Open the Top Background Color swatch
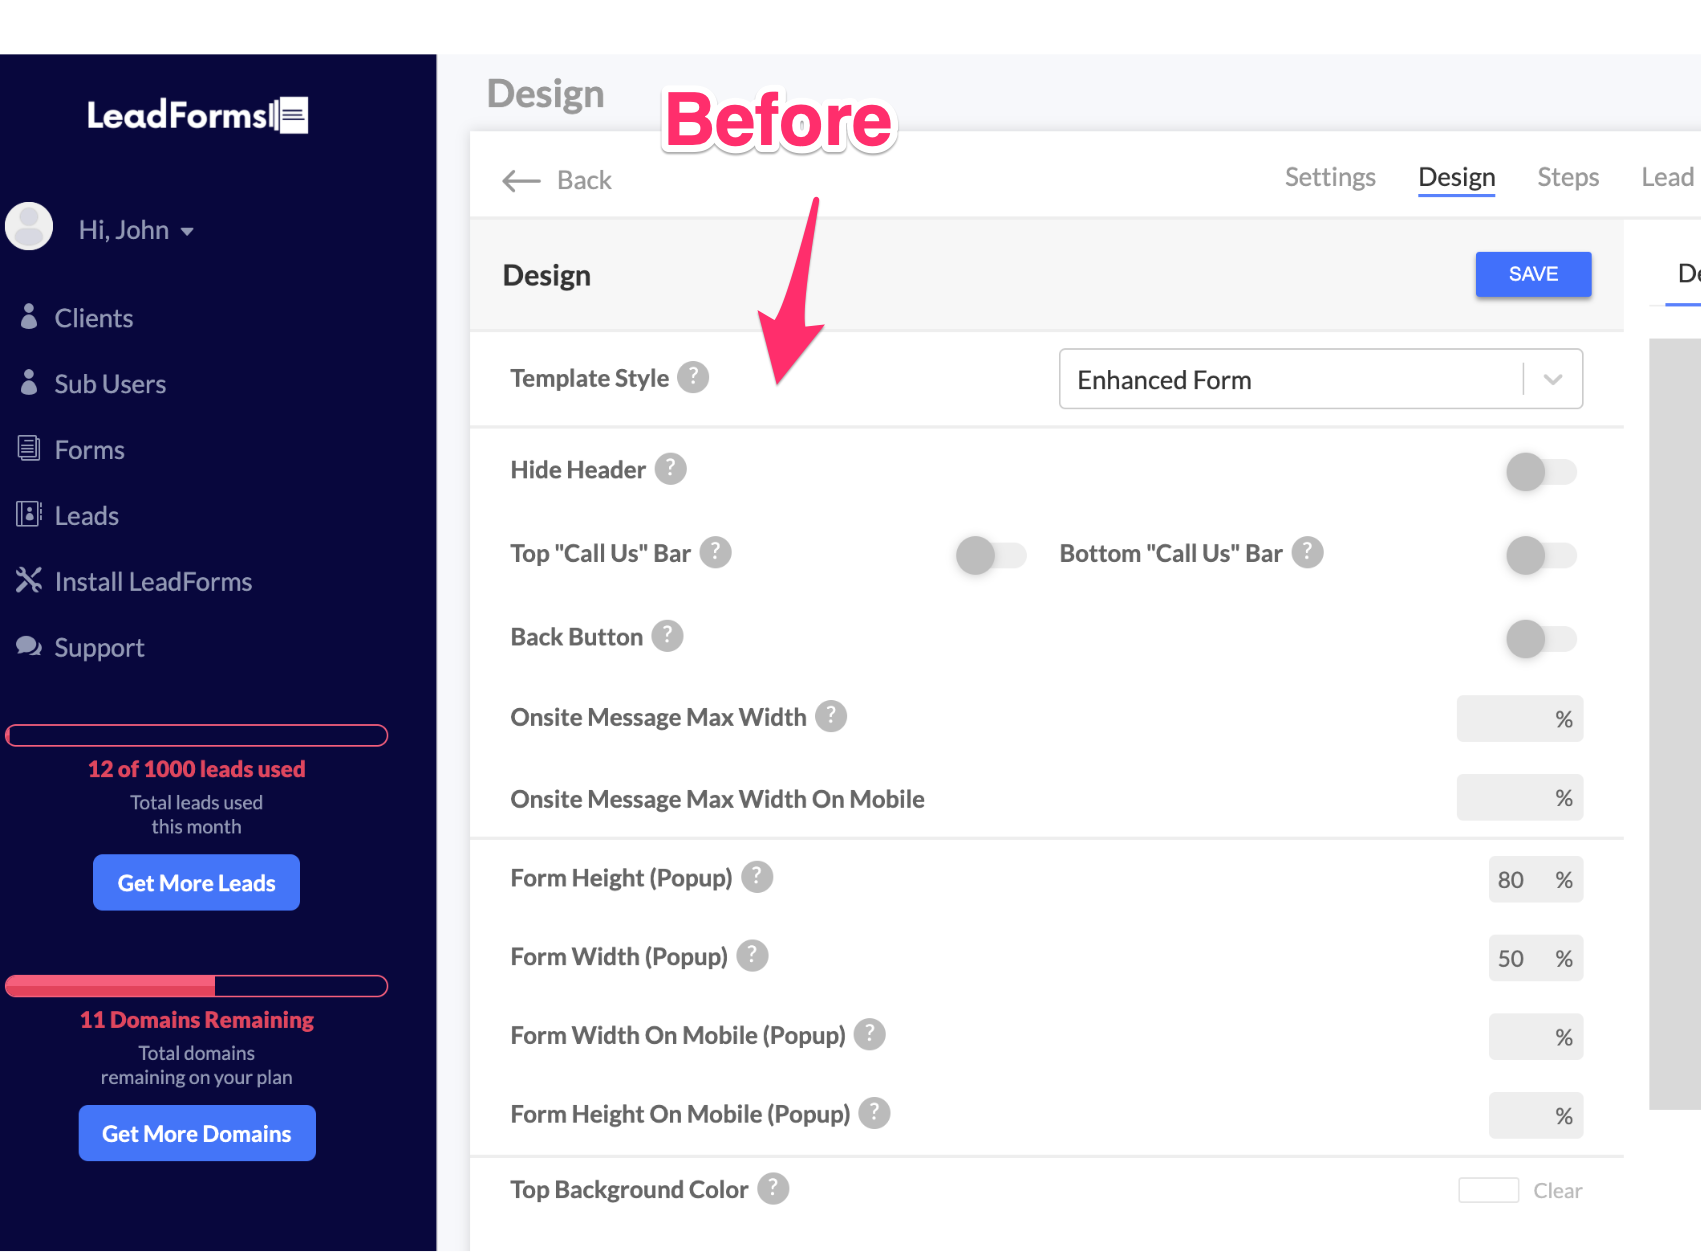The height and width of the screenshot is (1256, 1701). (1488, 1190)
